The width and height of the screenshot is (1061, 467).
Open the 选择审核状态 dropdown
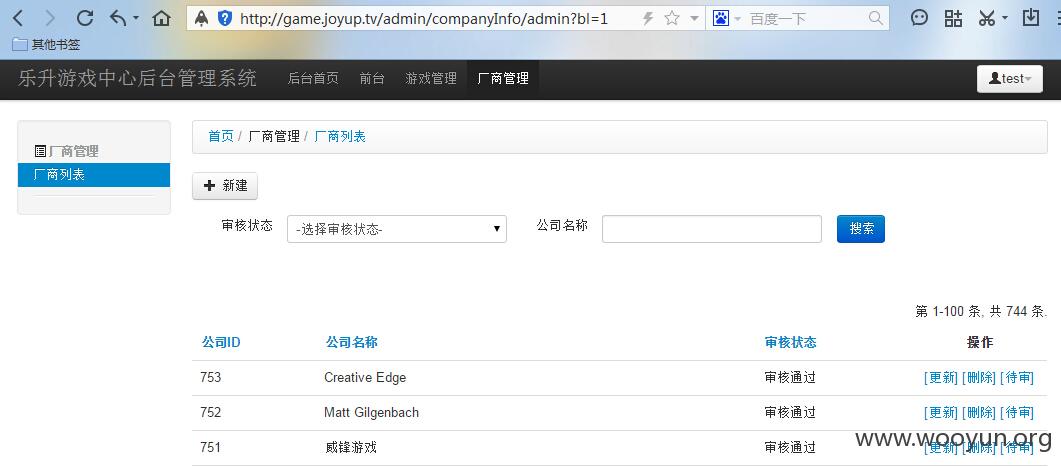pos(397,229)
